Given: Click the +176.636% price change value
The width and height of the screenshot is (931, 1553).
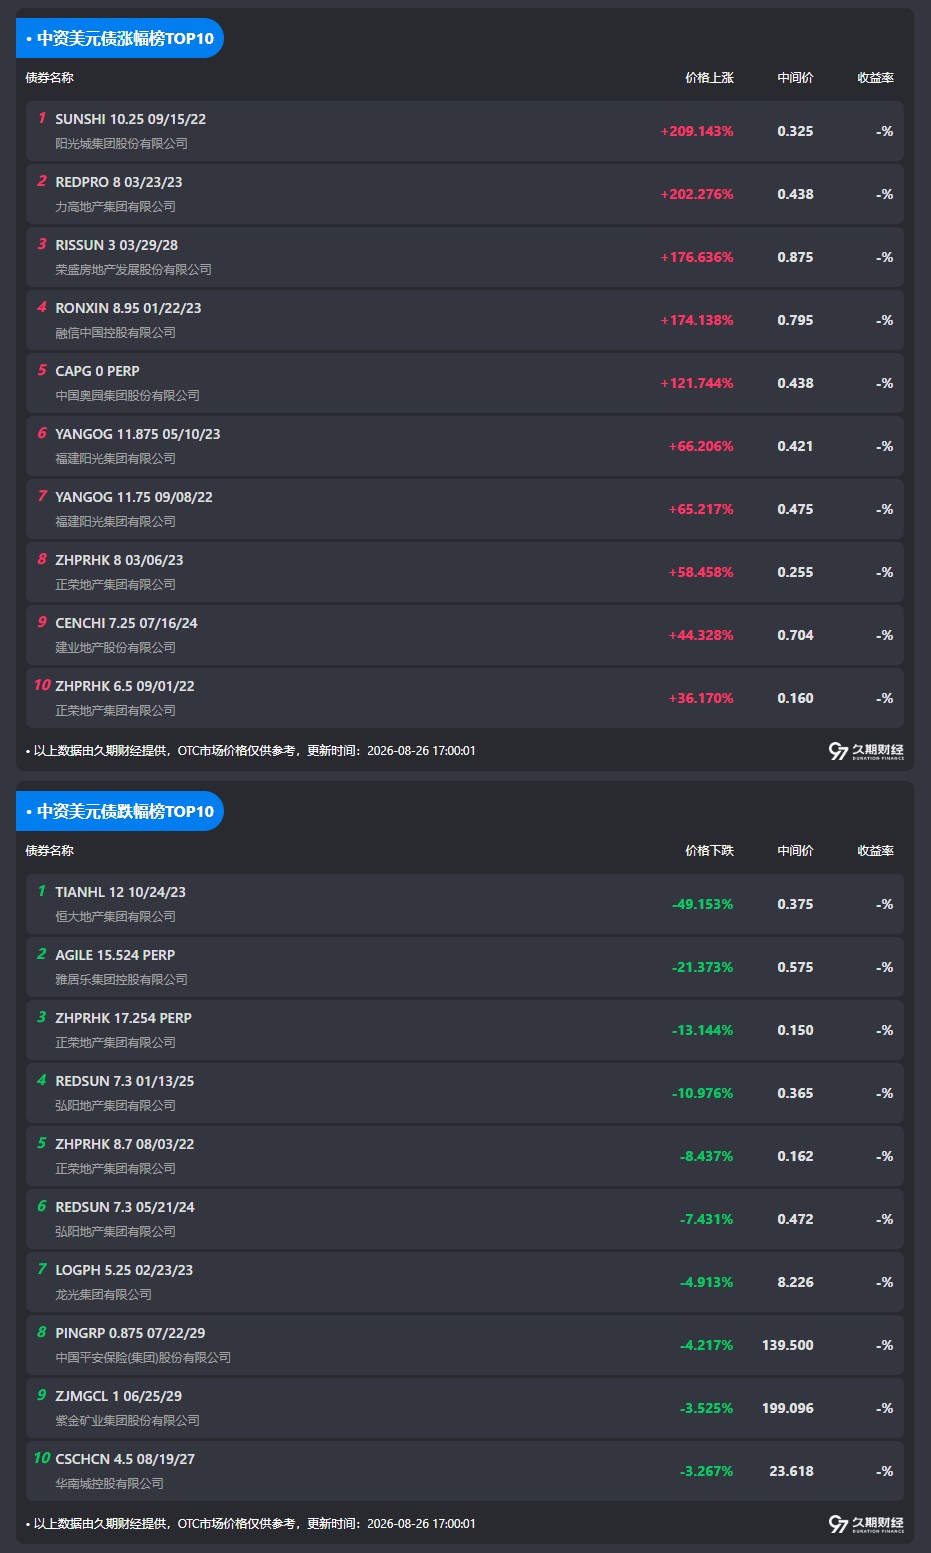Looking at the screenshot, I should [697, 257].
